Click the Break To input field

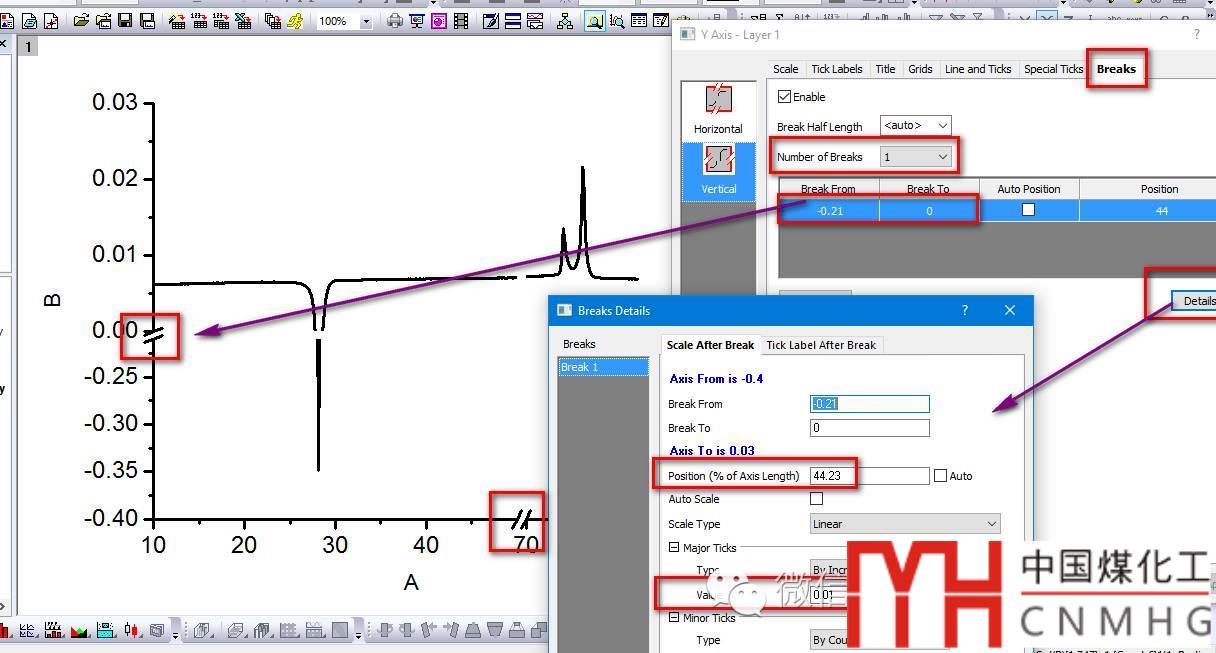point(869,428)
